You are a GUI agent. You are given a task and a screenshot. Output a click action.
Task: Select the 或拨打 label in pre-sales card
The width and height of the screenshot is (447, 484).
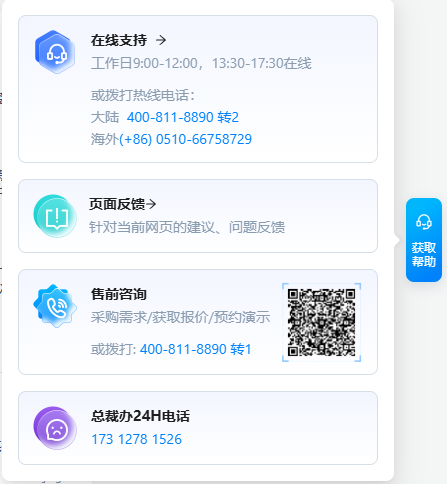(x=113, y=349)
